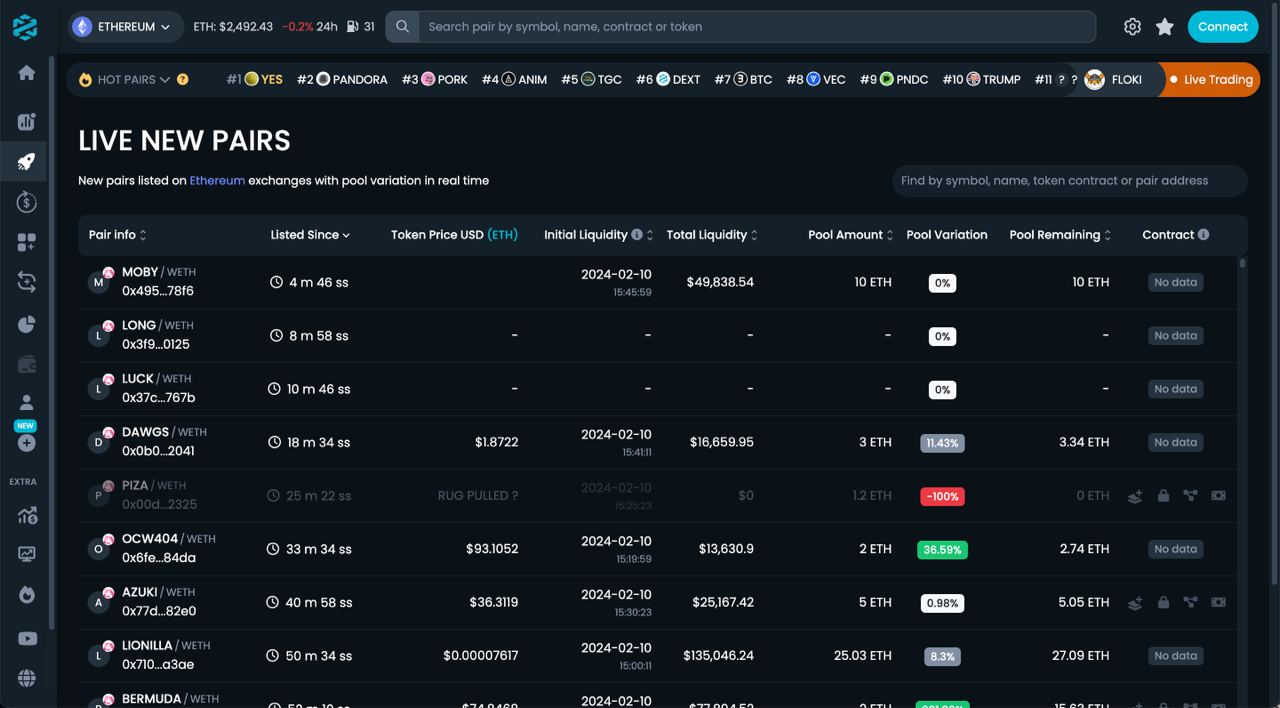Select hot pair #2 PANDORA

point(342,79)
